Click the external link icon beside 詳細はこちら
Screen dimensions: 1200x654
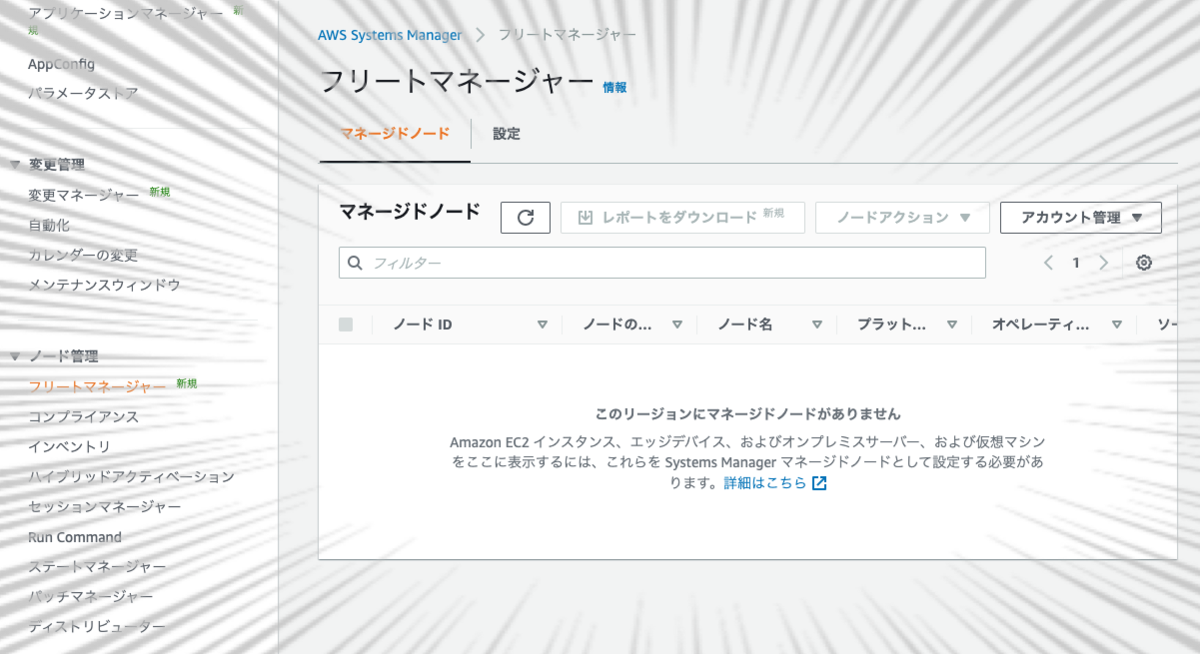point(819,483)
